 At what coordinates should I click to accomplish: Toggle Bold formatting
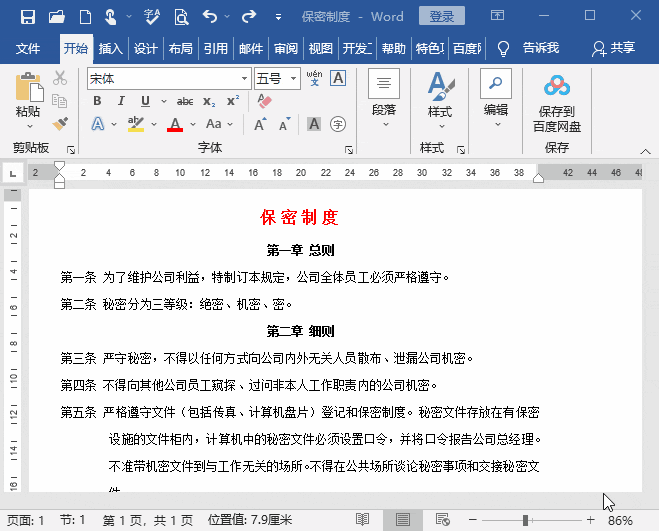pyautogui.click(x=97, y=101)
